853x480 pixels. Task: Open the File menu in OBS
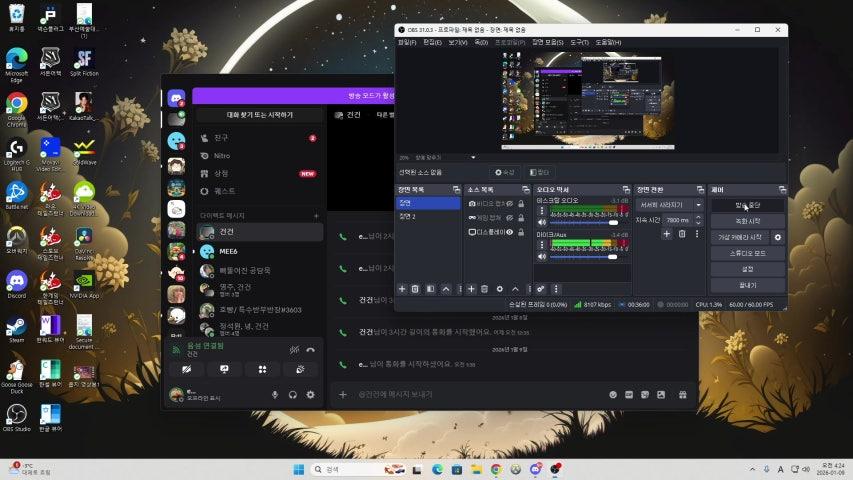click(406, 43)
